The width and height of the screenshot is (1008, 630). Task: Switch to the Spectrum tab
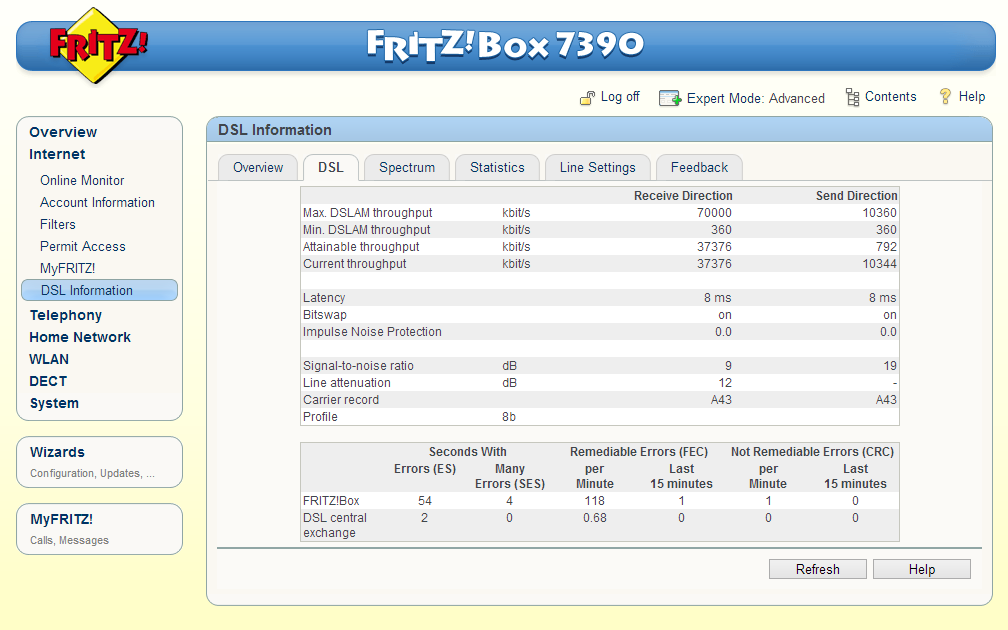pos(407,168)
